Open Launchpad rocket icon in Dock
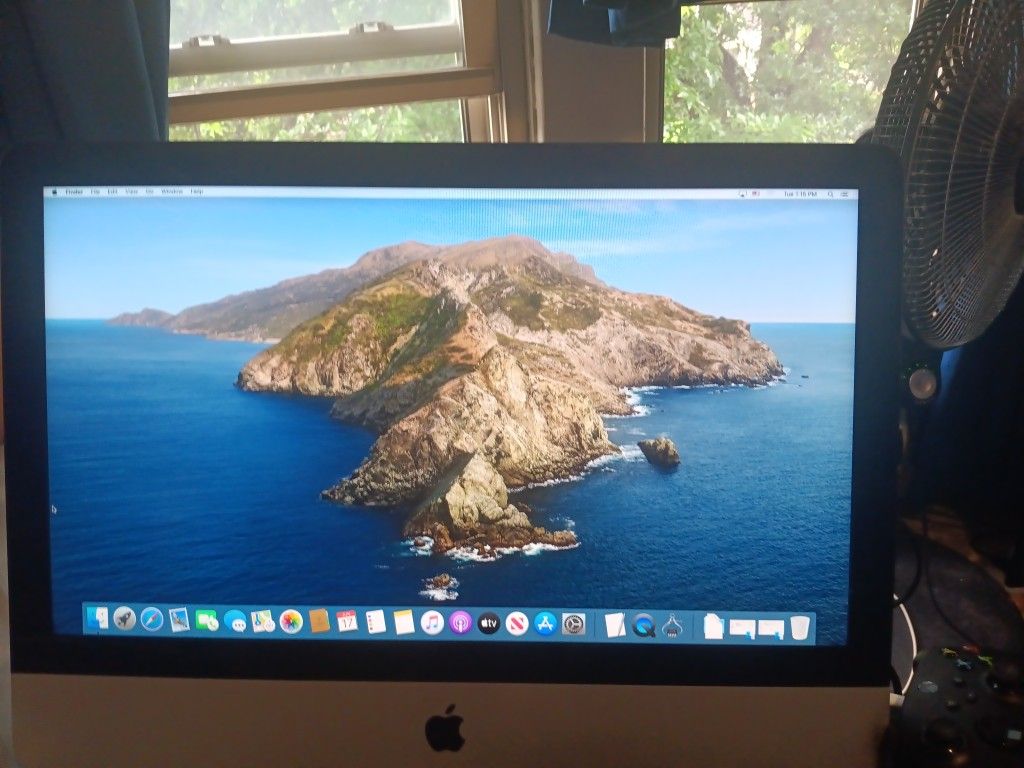The width and height of the screenshot is (1024, 768). pos(124,618)
